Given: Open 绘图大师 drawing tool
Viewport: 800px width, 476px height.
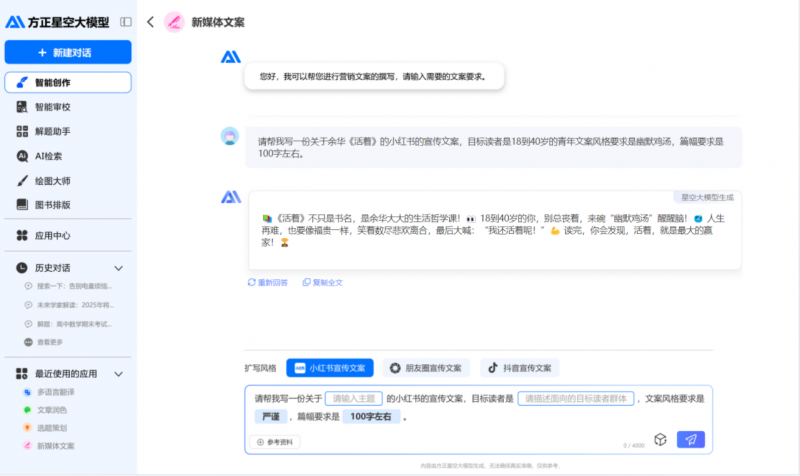Looking at the screenshot, I should 52,181.
